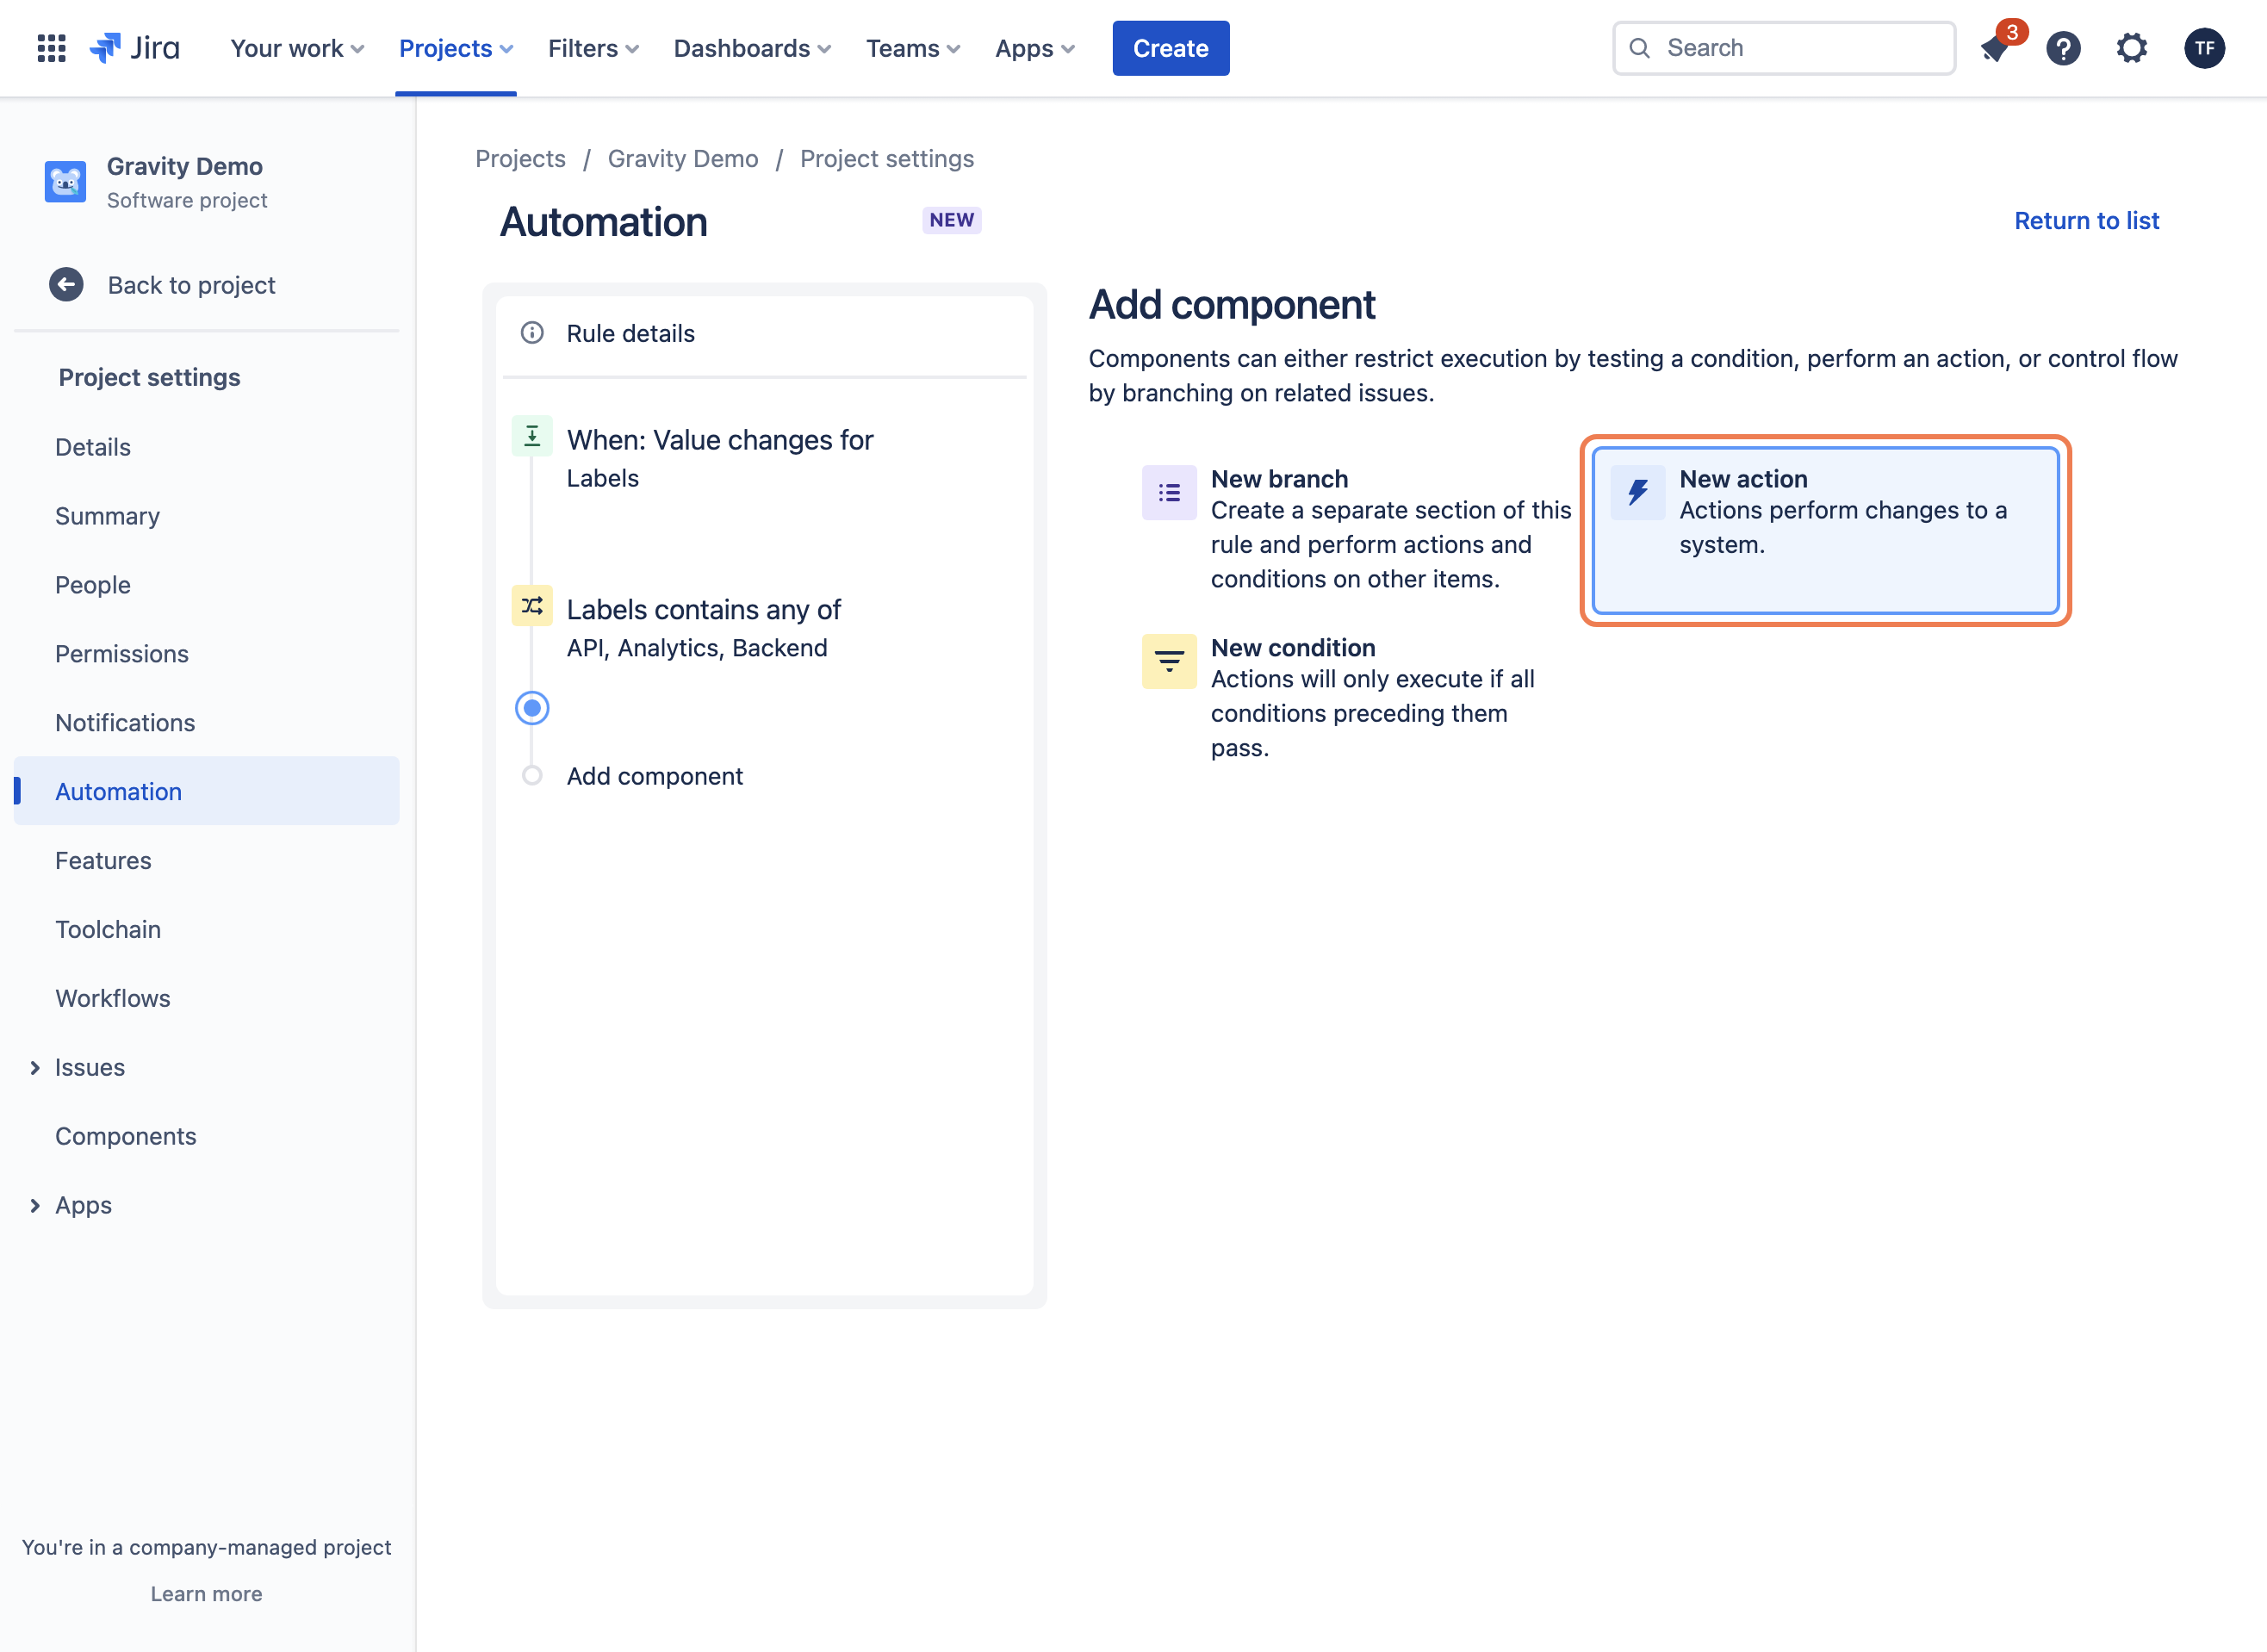Click the New condition filter icon

tap(1169, 661)
